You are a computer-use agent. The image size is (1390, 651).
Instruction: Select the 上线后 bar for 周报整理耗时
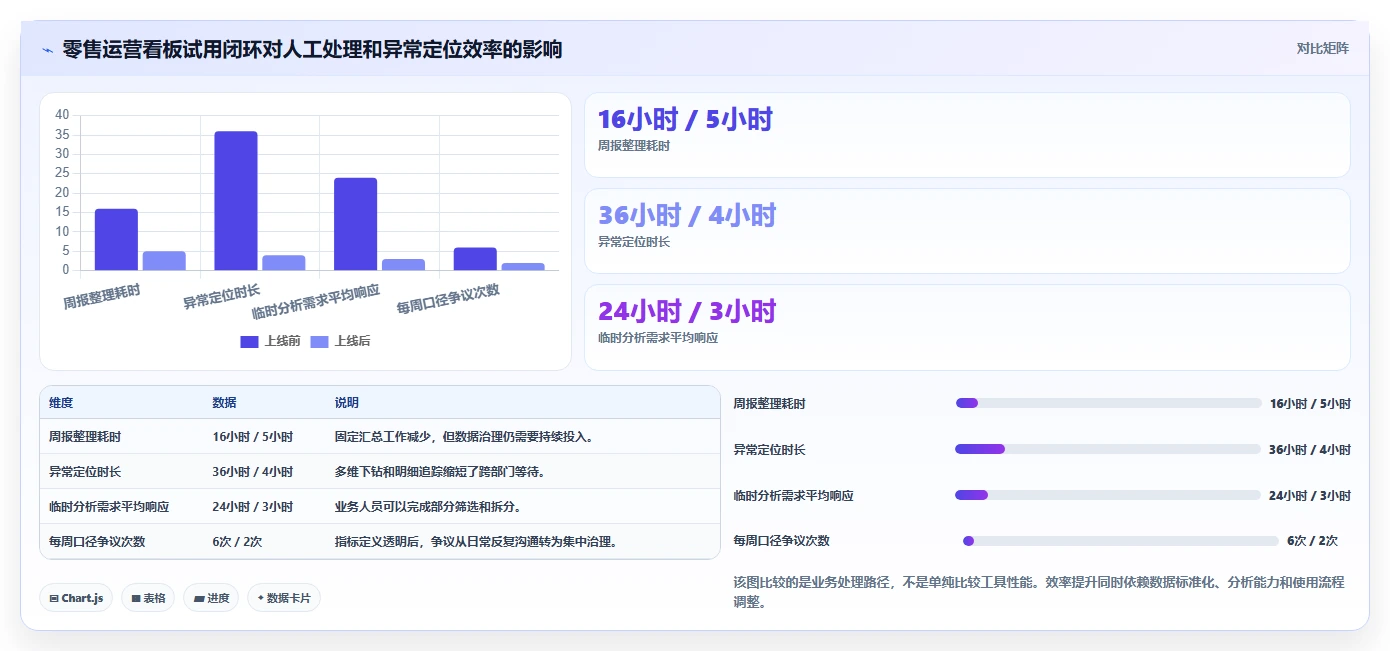pos(164,261)
